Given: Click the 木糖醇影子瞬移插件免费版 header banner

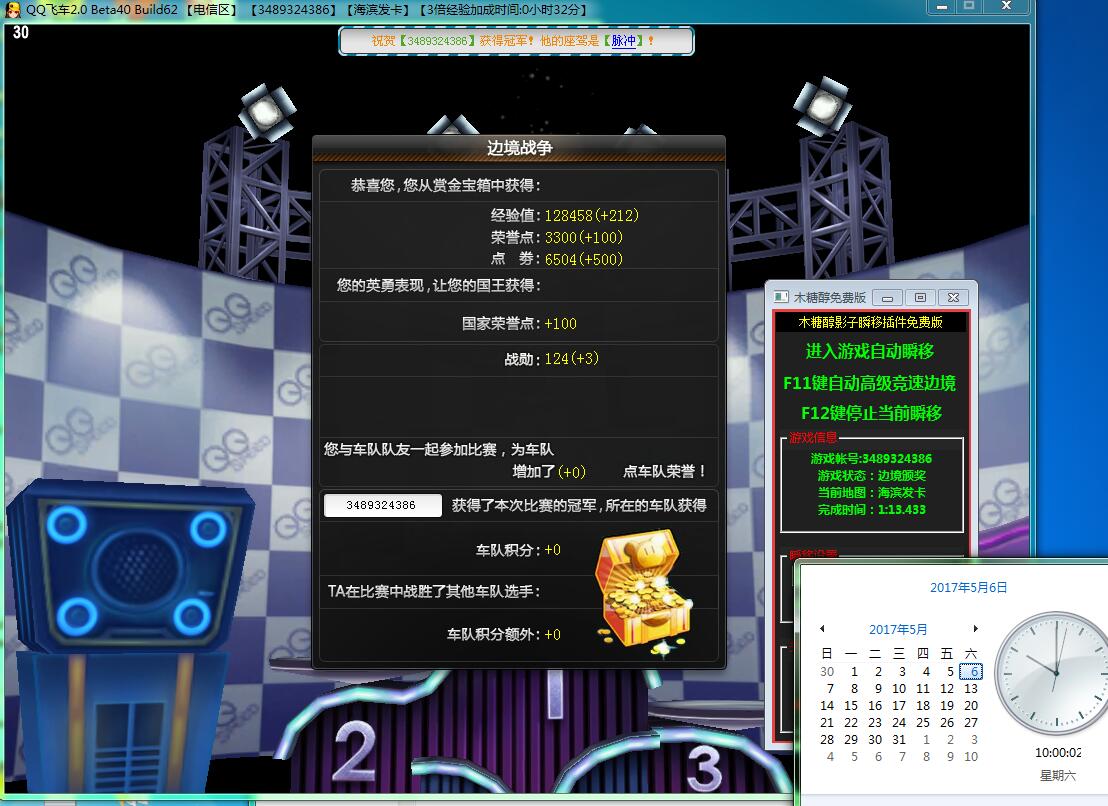Looking at the screenshot, I should pos(870,322).
